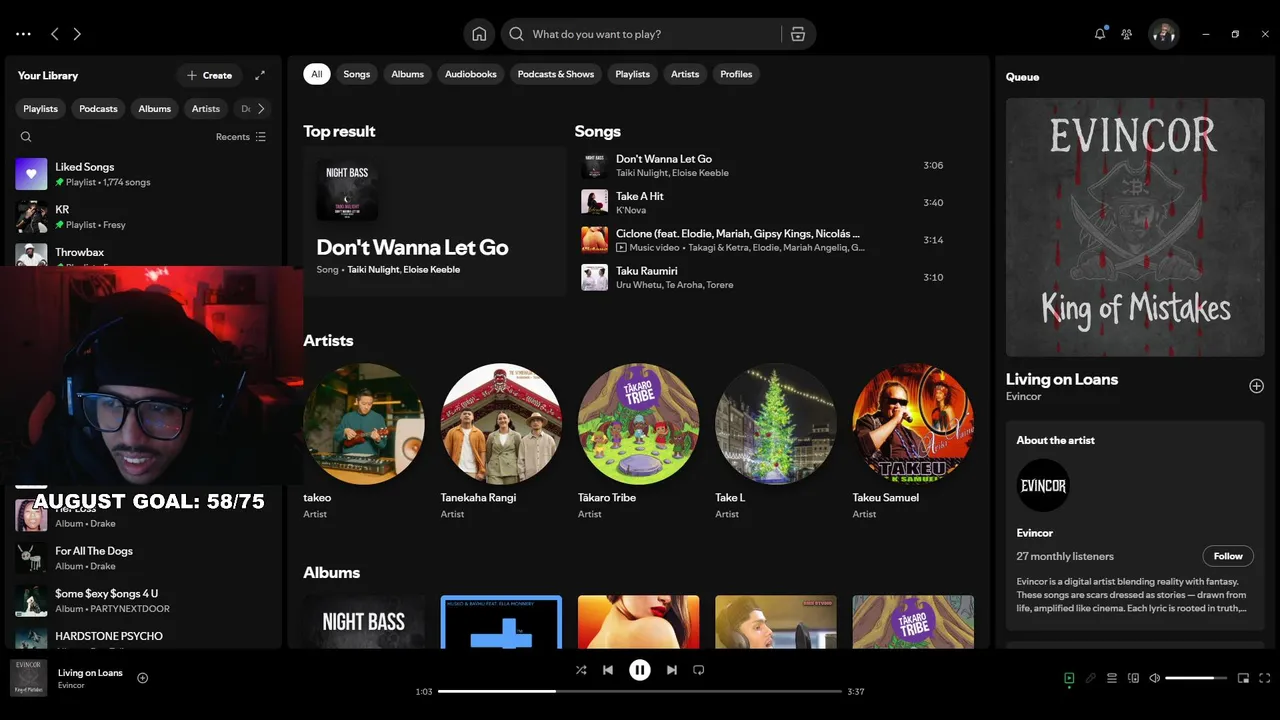Open Tanekaha Rangi artist thumbnail
This screenshot has height=720, width=1280.
coord(501,424)
